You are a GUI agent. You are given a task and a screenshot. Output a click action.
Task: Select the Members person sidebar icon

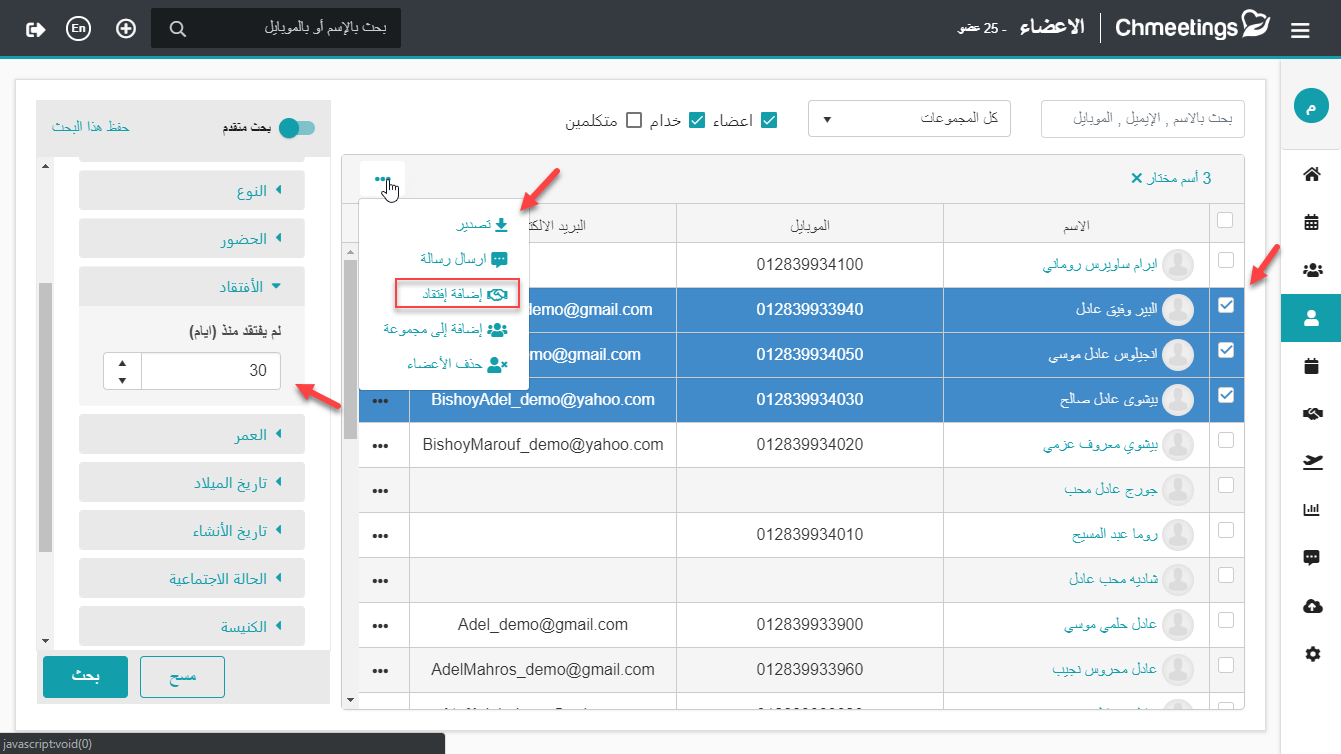pyautogui.click(x=1312, y=318)
